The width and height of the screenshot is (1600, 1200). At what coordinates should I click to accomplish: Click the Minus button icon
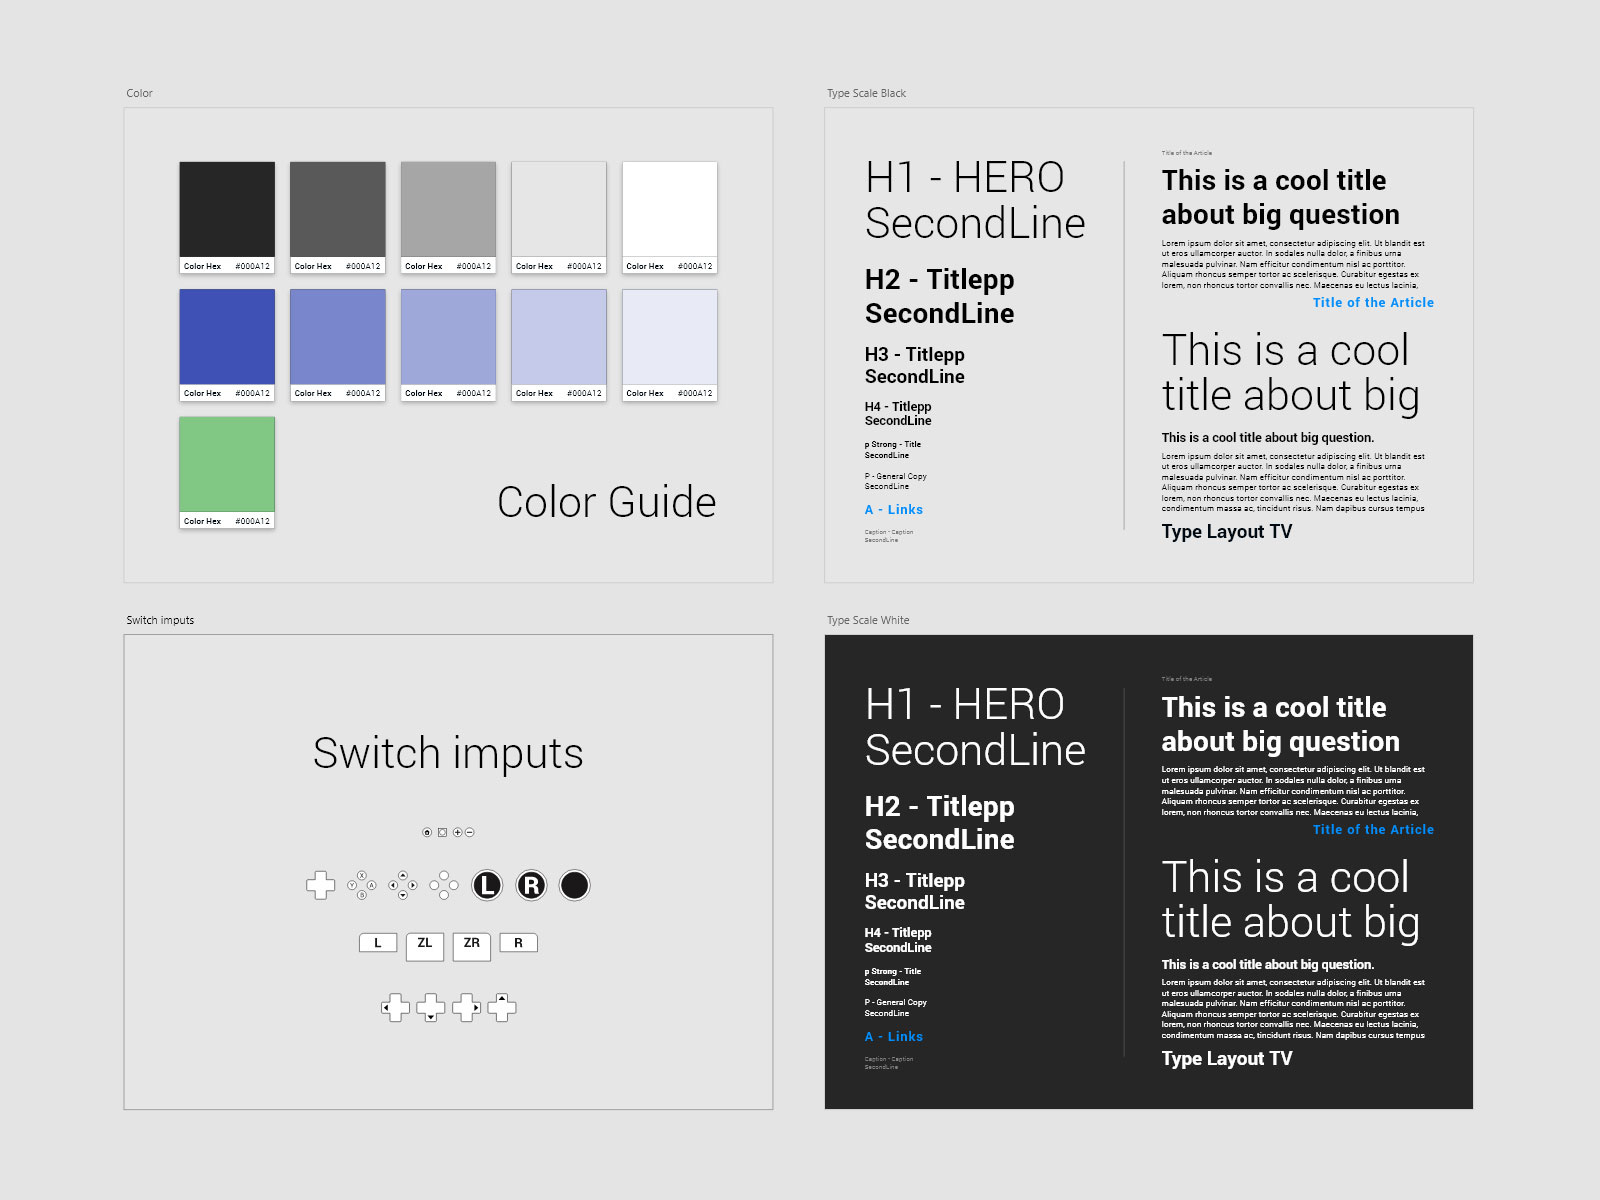(x=470, y=832)
